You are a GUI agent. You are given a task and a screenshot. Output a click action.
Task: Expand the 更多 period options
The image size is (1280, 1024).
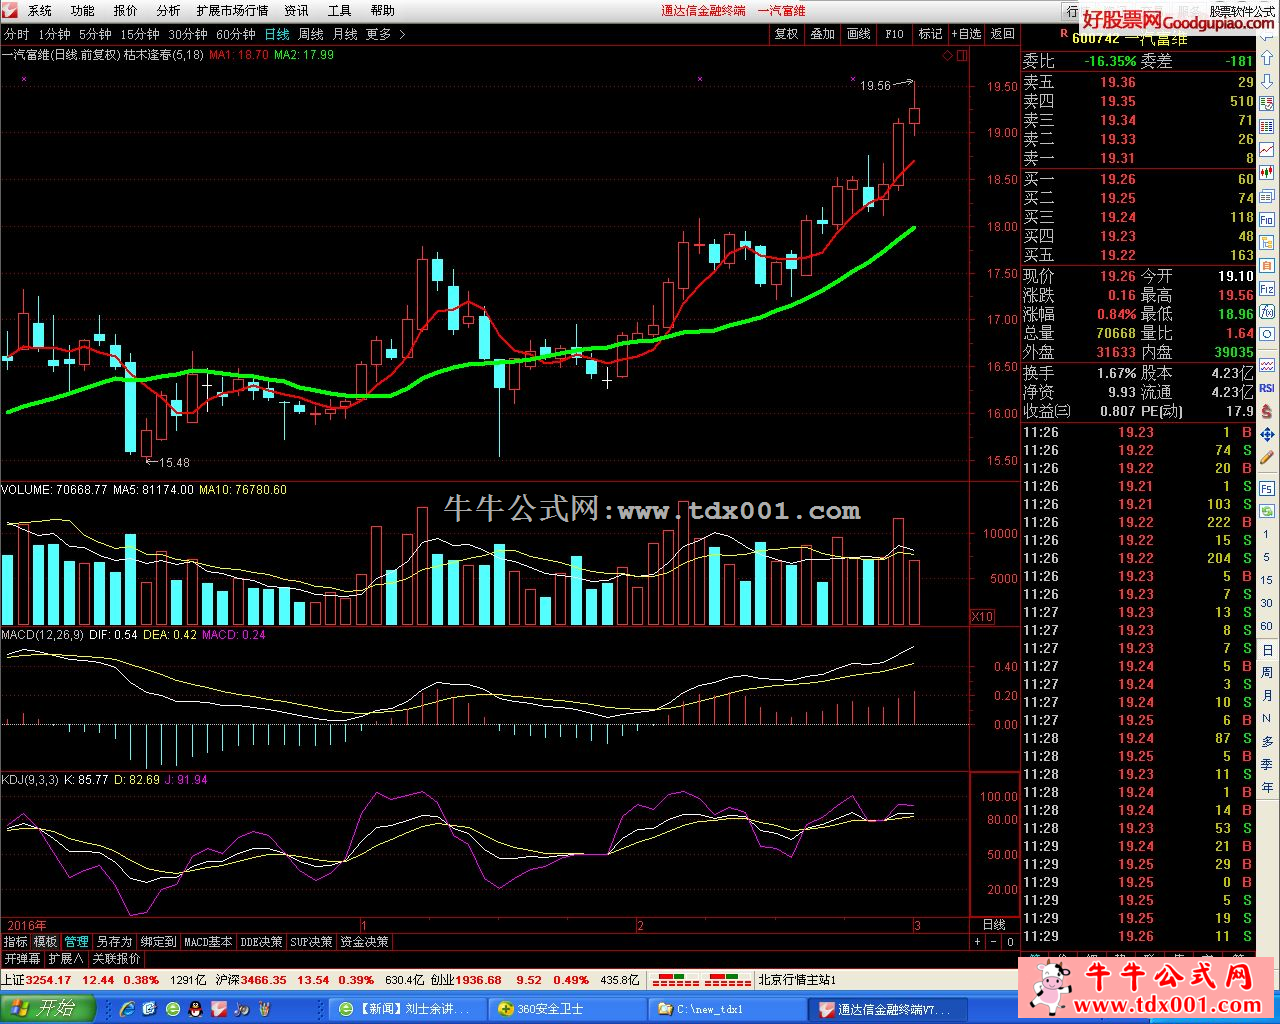tap(386, 34)
